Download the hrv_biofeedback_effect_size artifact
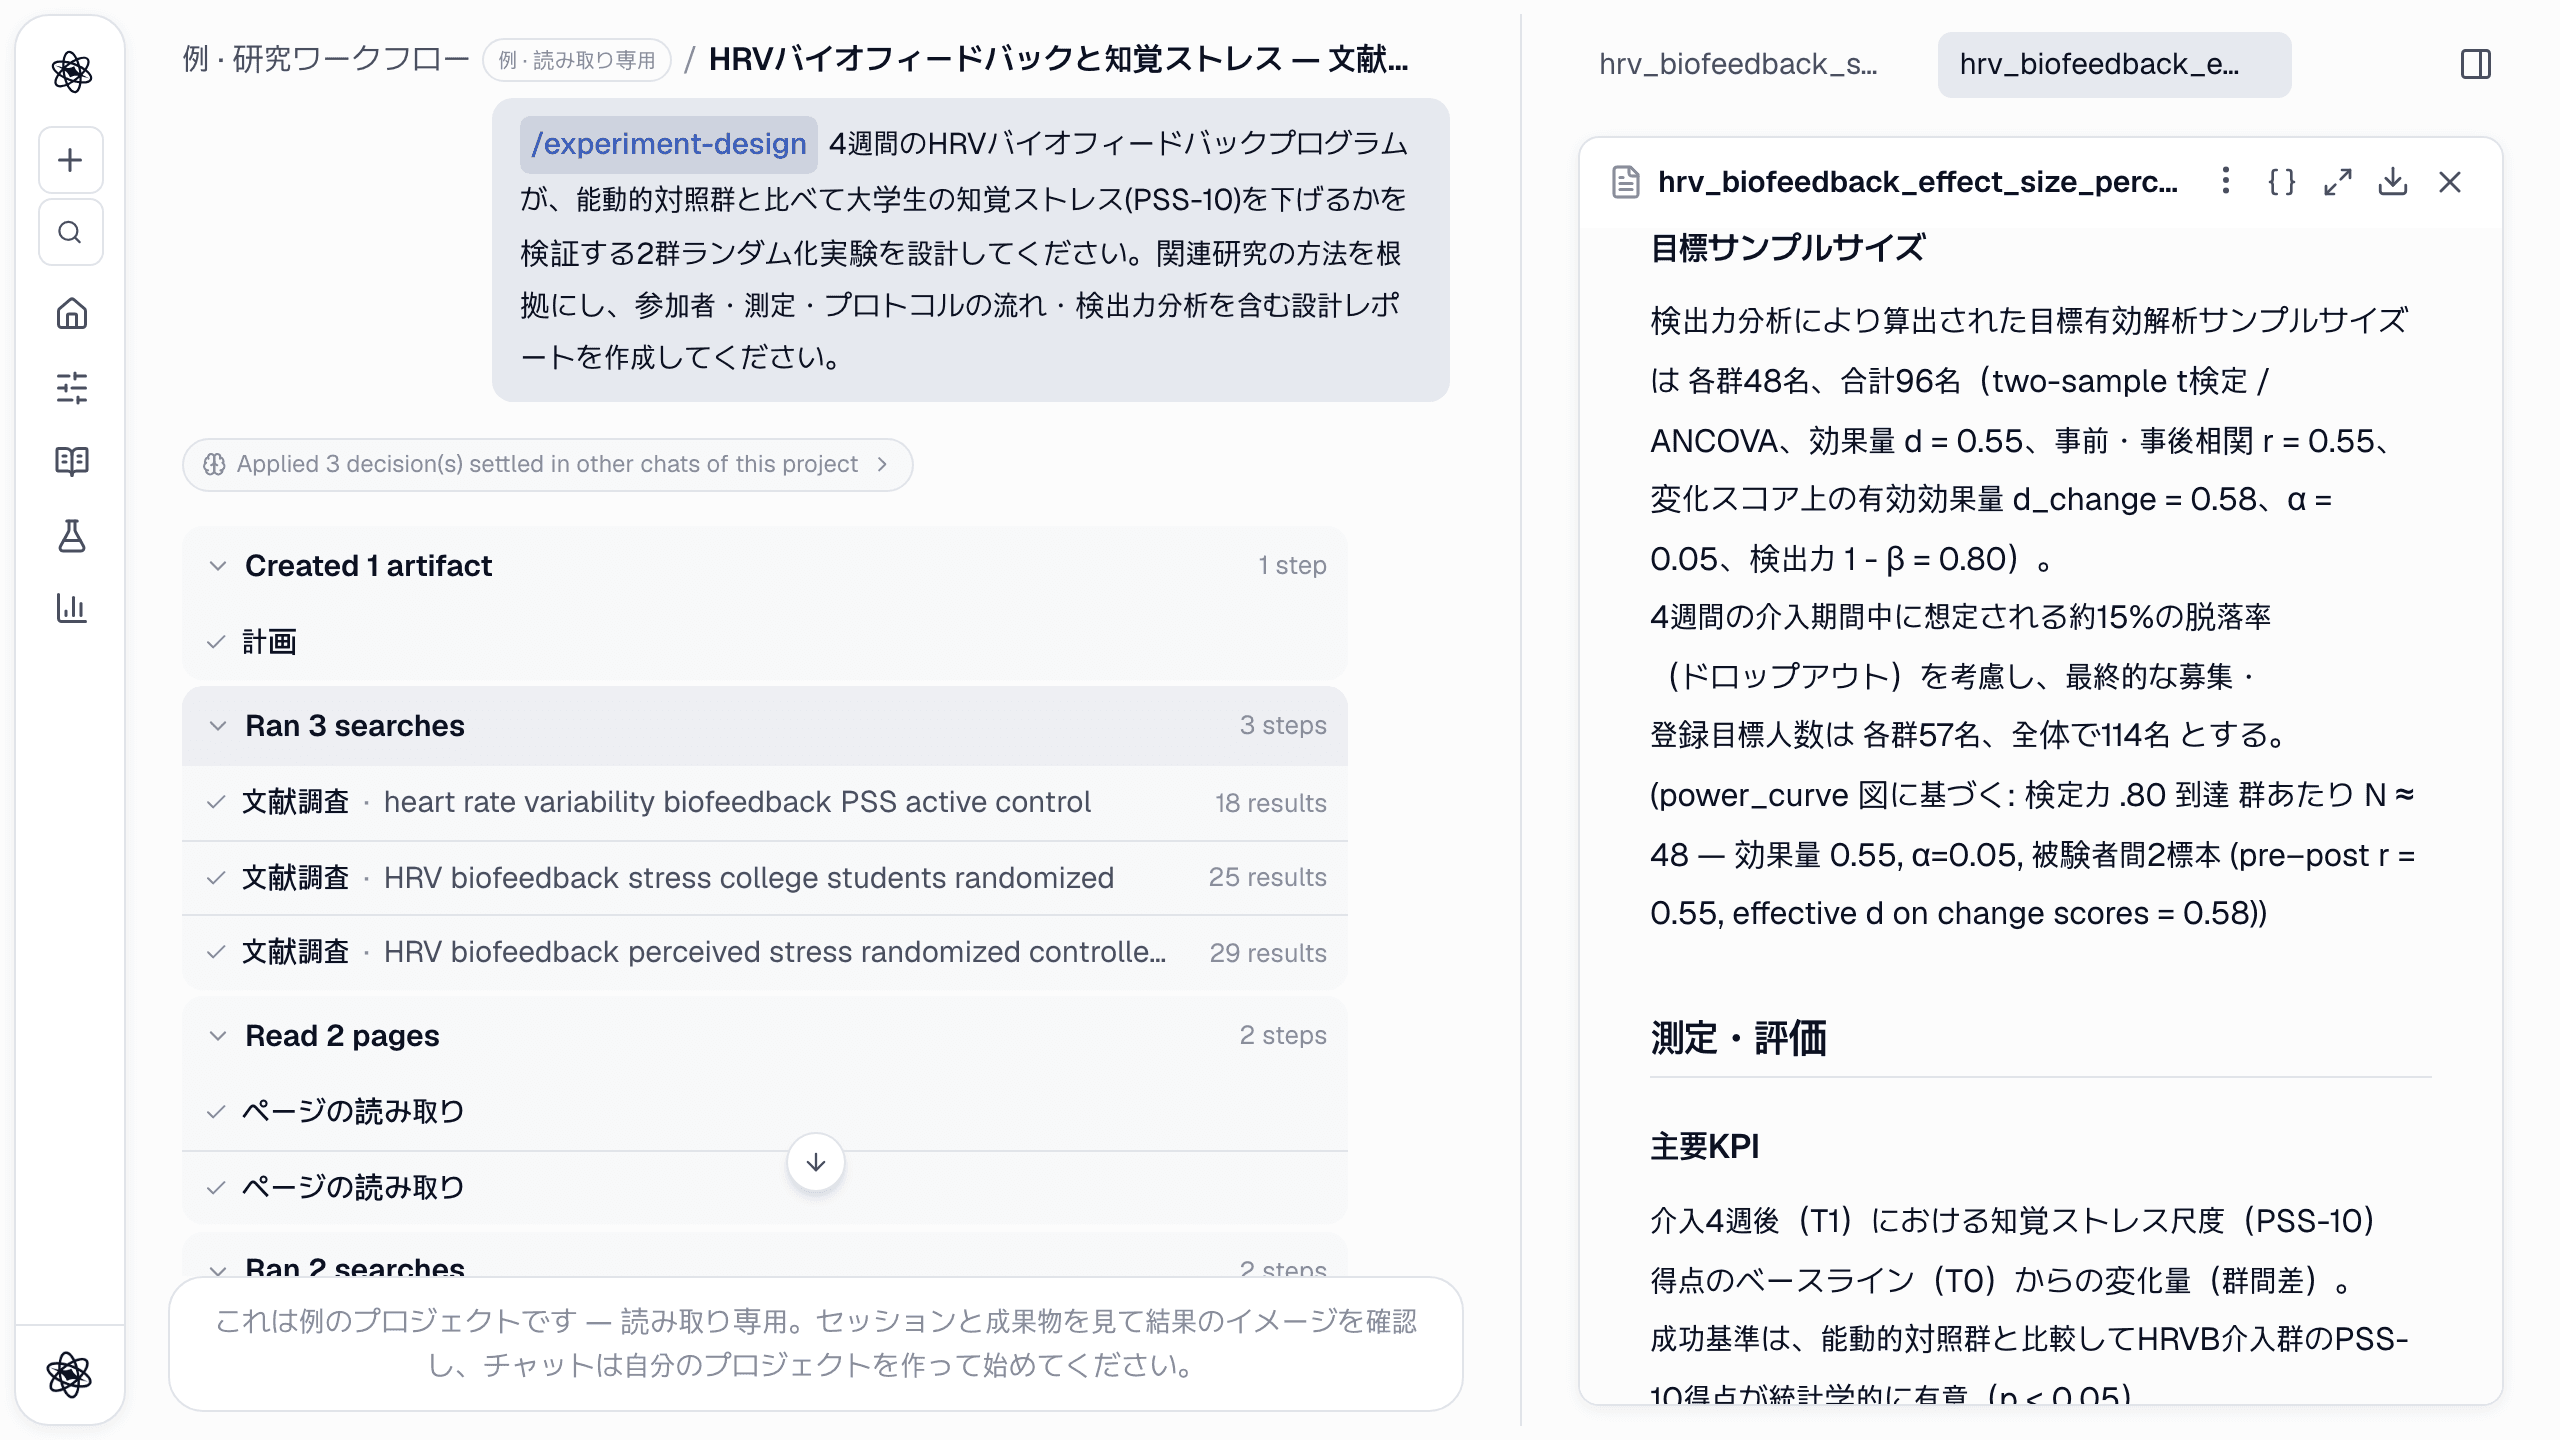This screenshot has width=2560, height=1440. tap(2393, 182)
